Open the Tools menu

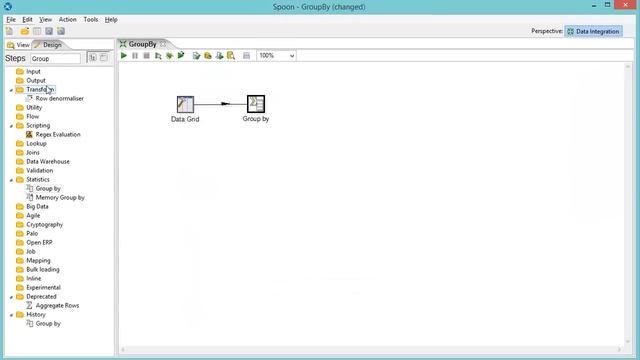coord(91,20)
